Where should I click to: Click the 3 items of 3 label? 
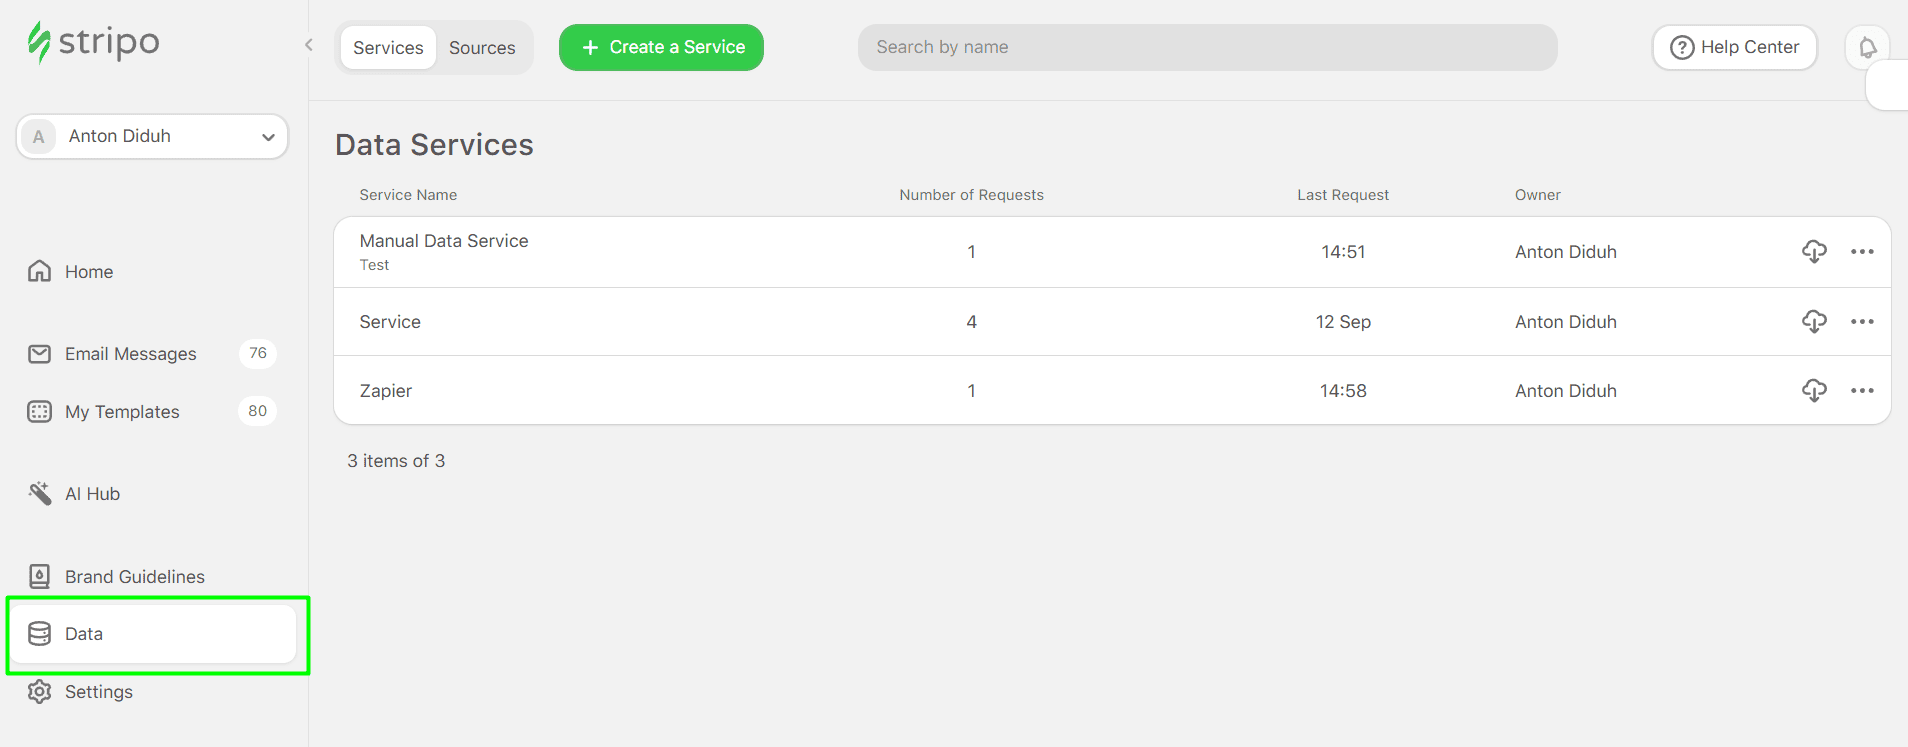[396, 461]
